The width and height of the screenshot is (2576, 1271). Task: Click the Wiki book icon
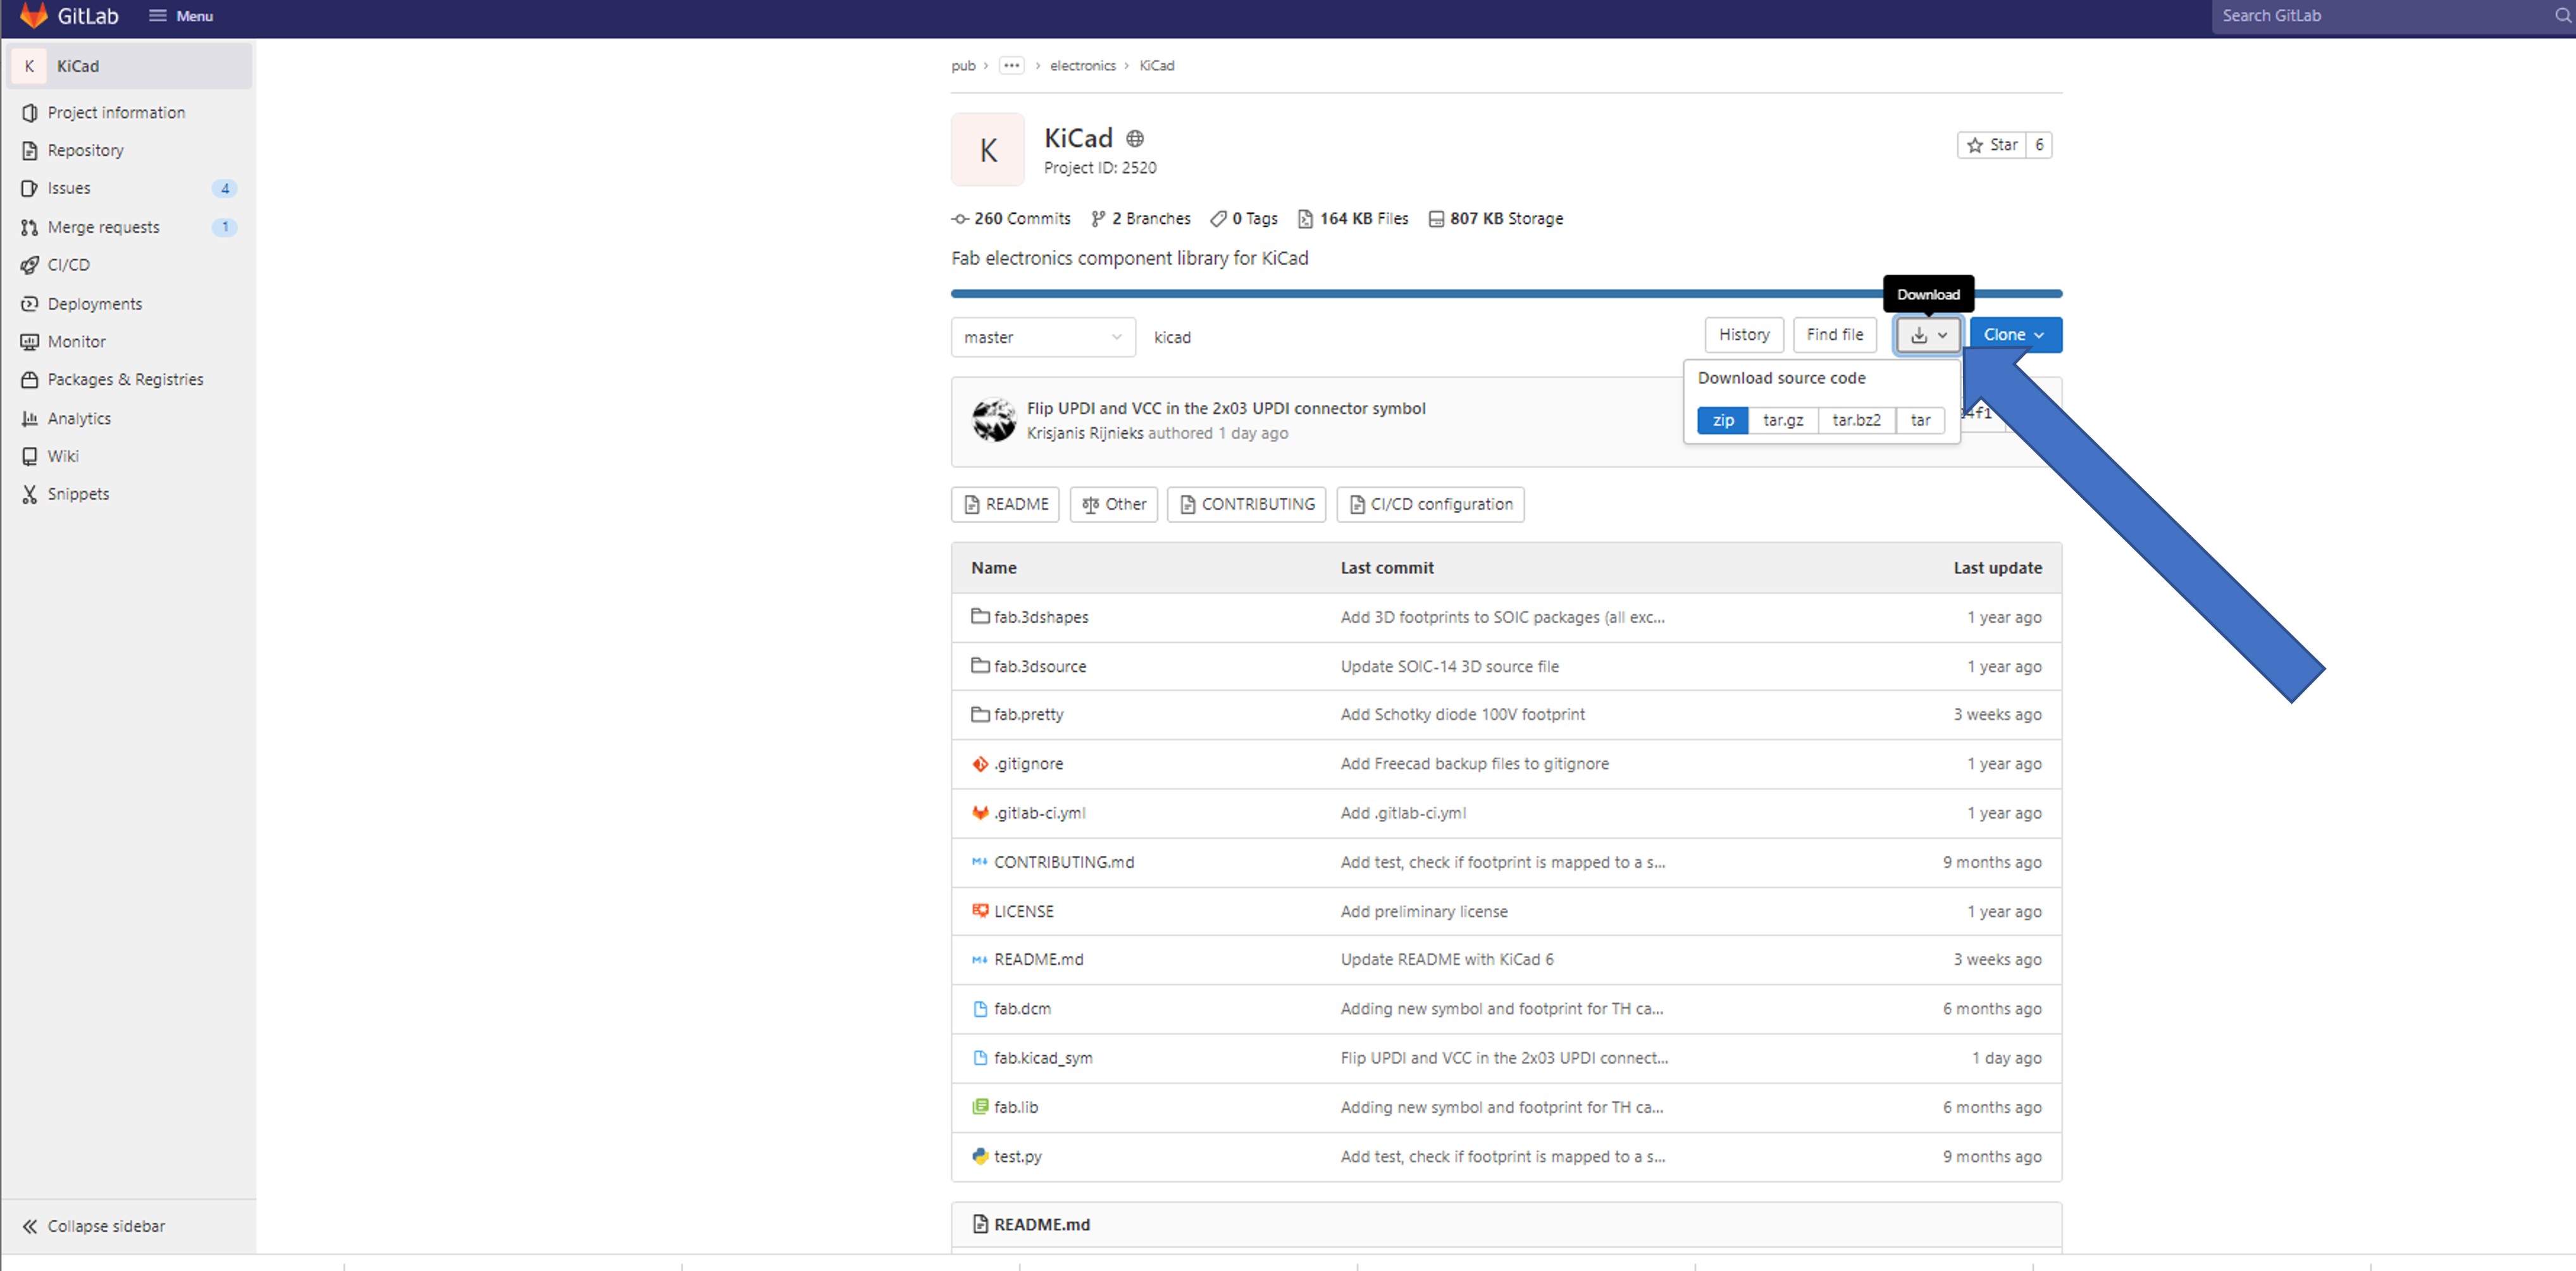tap(29, 456)
